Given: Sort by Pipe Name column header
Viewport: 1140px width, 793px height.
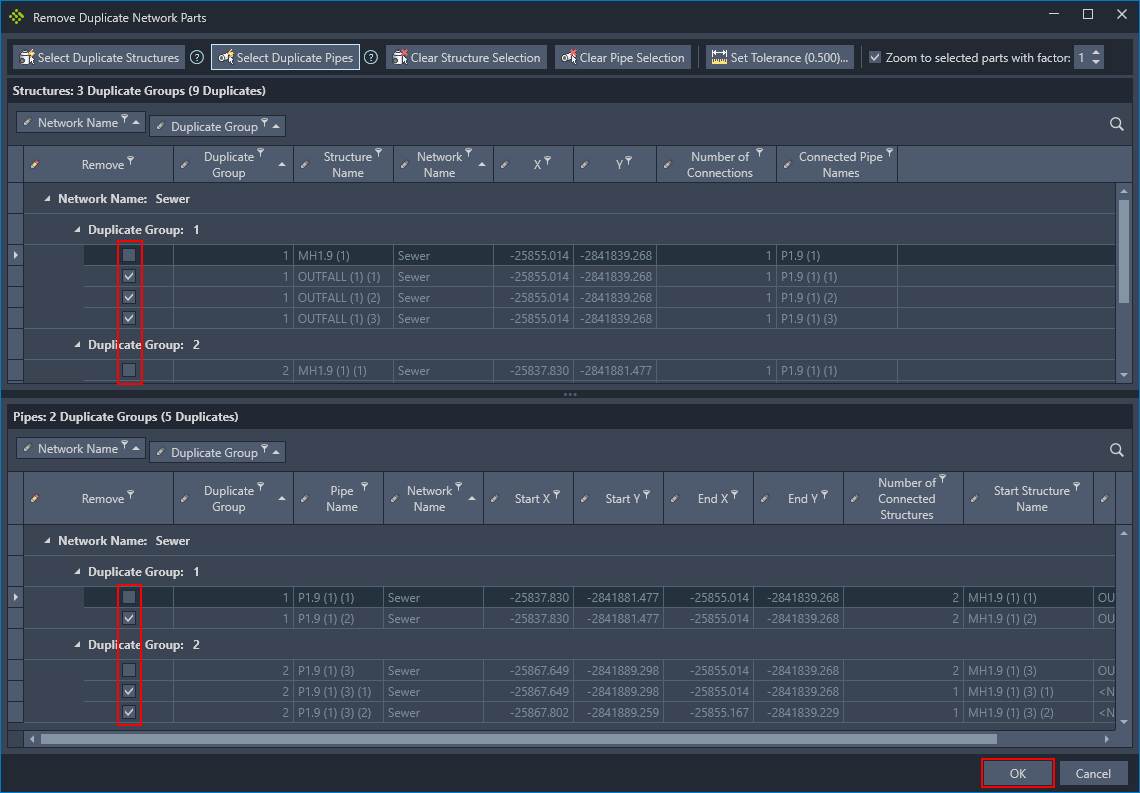Looking at the screenshot, I should pyautogui.click(x=339, y=499).
